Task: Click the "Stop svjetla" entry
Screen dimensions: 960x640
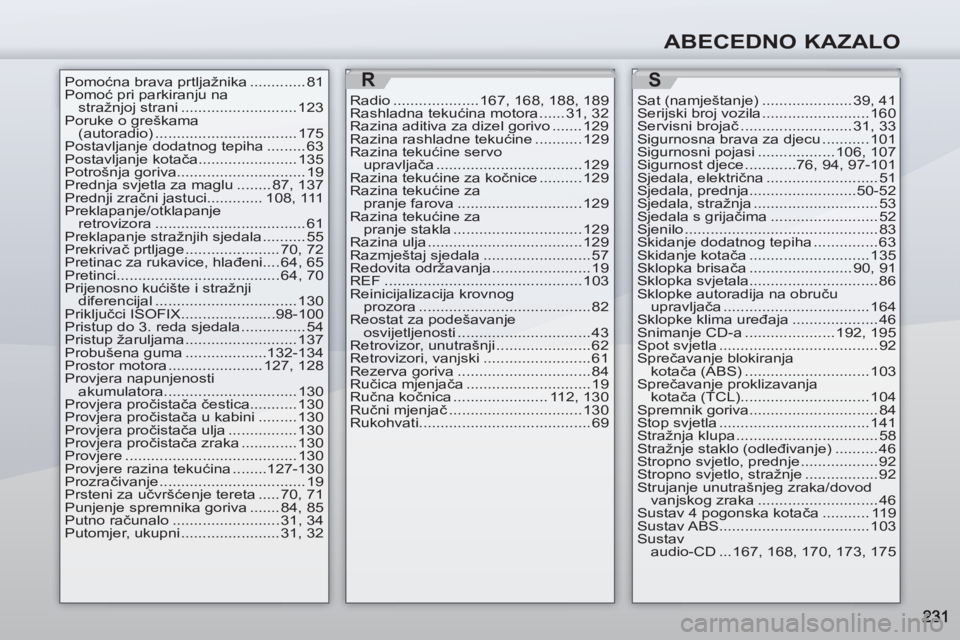Action: click(x=767, y=423)
